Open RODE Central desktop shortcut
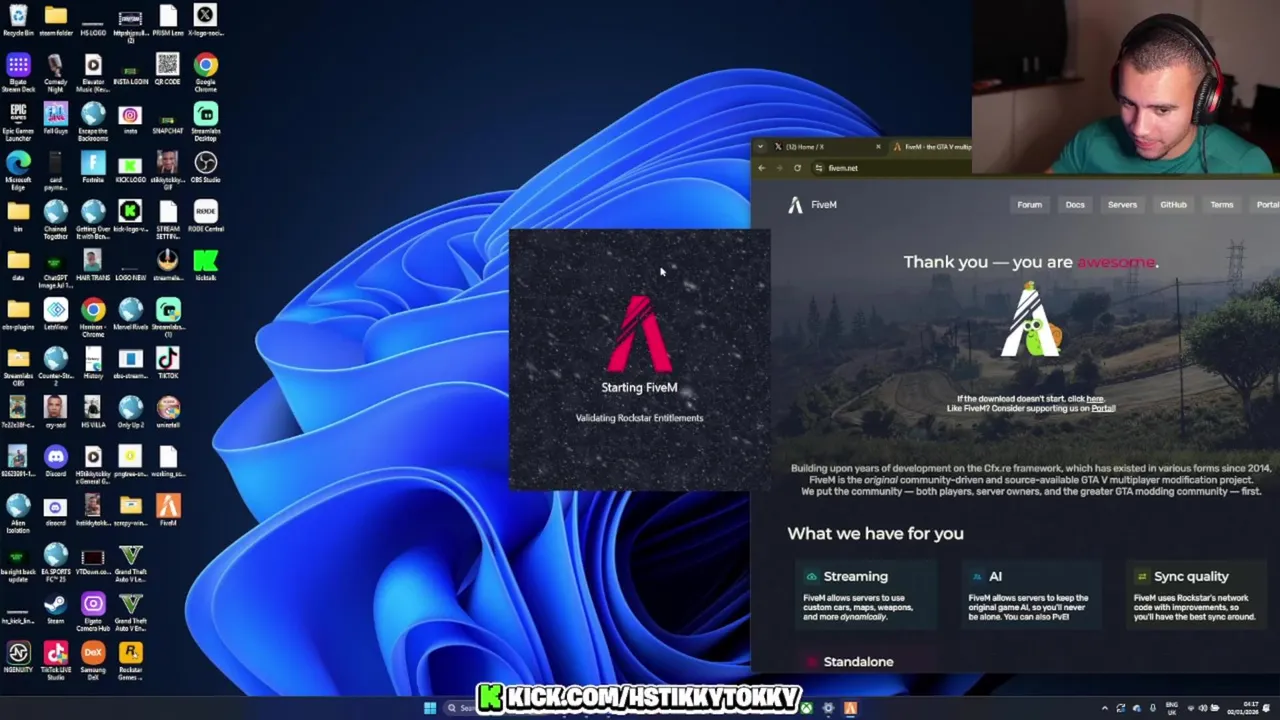Image resolution: width=1280 pixels, height=720 pixels. click(205, 216)
